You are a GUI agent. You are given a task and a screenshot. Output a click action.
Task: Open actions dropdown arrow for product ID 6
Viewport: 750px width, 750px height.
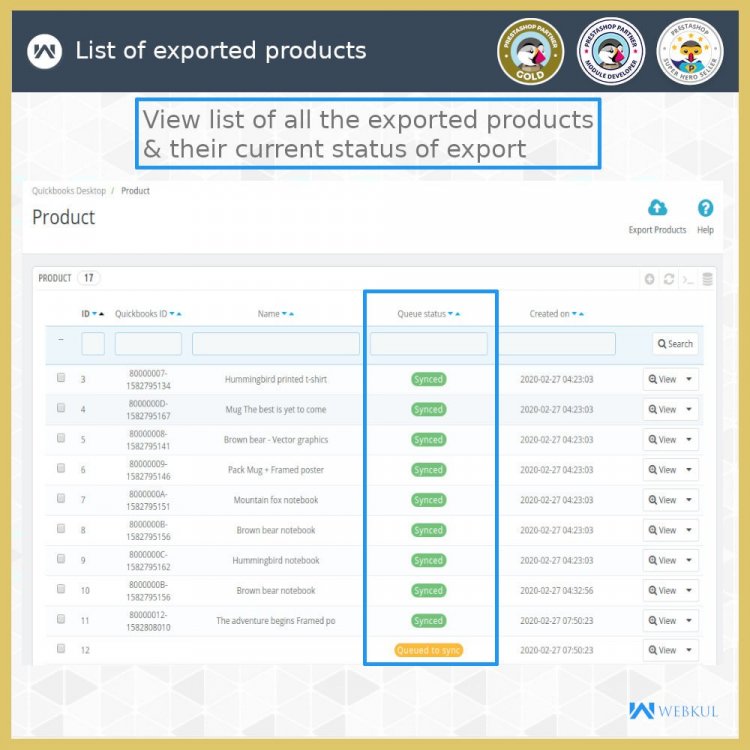click(689, 470)
